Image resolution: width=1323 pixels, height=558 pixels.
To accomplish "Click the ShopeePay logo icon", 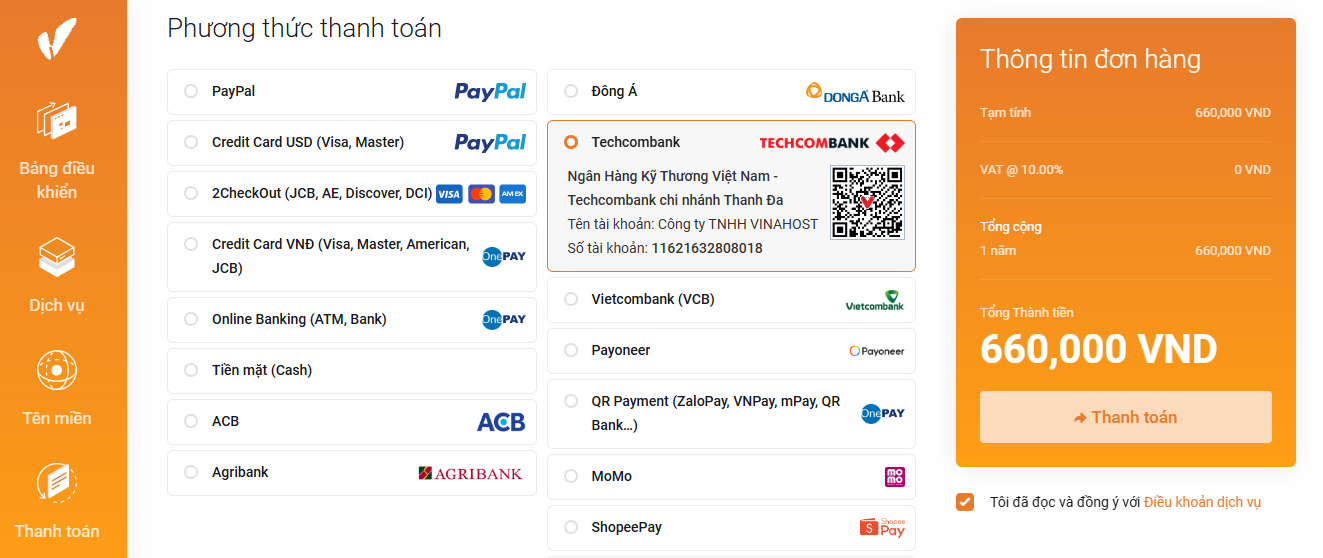I will 882,528.
